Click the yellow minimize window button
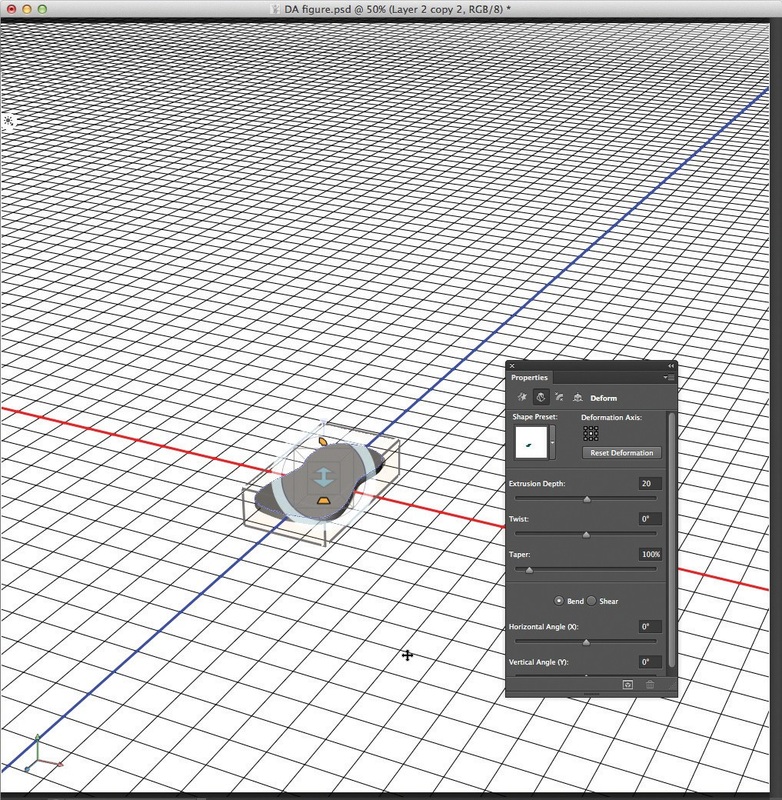782x800 pixels. (x=27, y=9)
